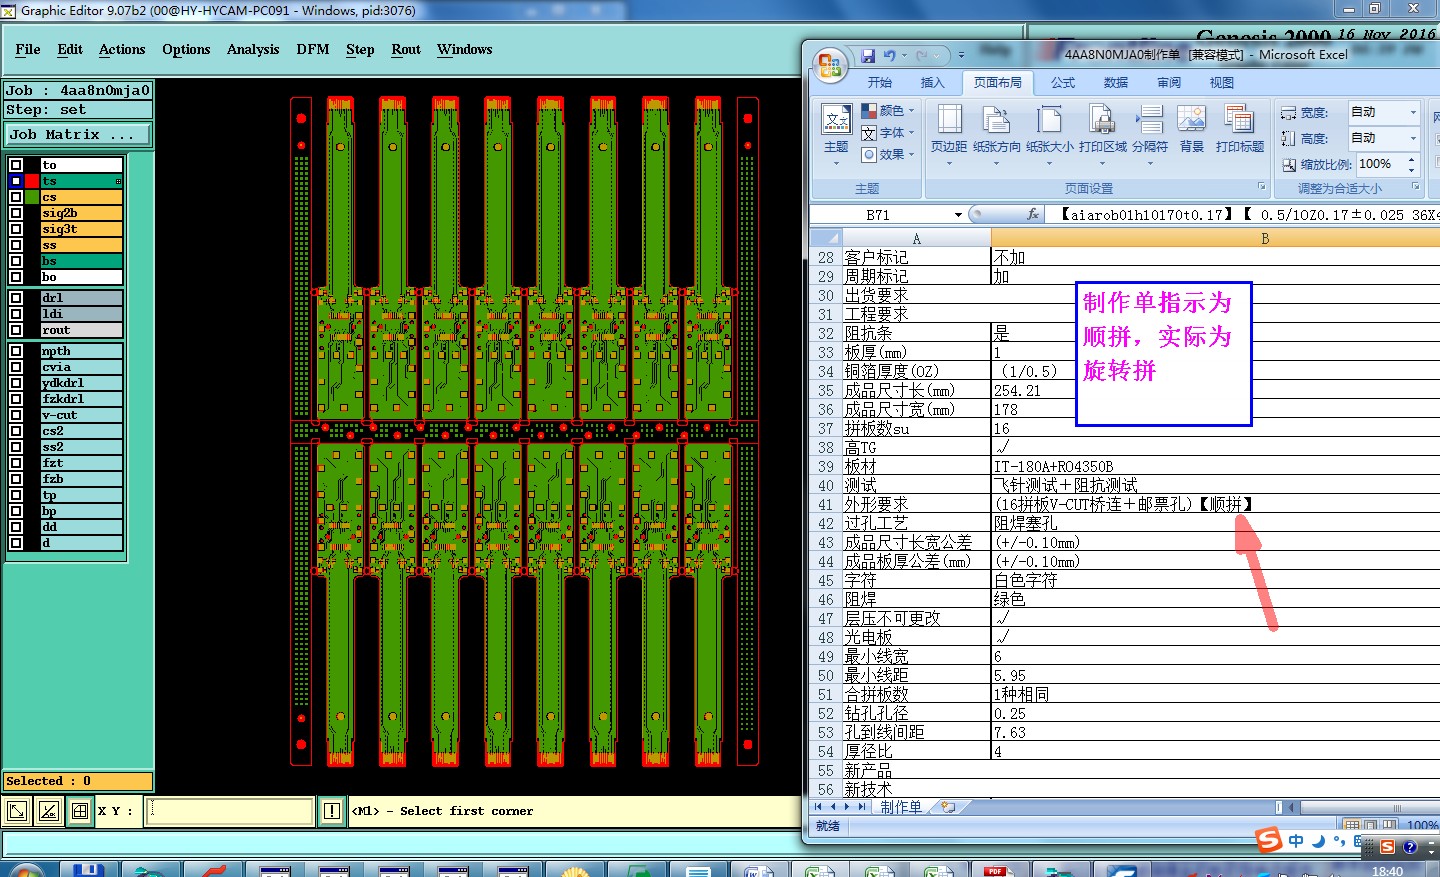Open the DFM menu in Graphic Editor
Viewport: 1440px width, 877px height.
coord(313,49)
